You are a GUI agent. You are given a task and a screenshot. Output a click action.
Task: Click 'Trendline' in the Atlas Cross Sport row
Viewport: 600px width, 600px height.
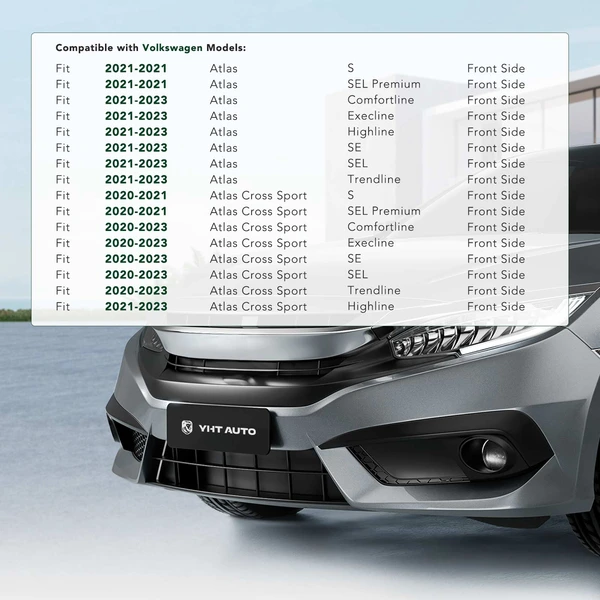pyautogui.click(x=374, y=291)
